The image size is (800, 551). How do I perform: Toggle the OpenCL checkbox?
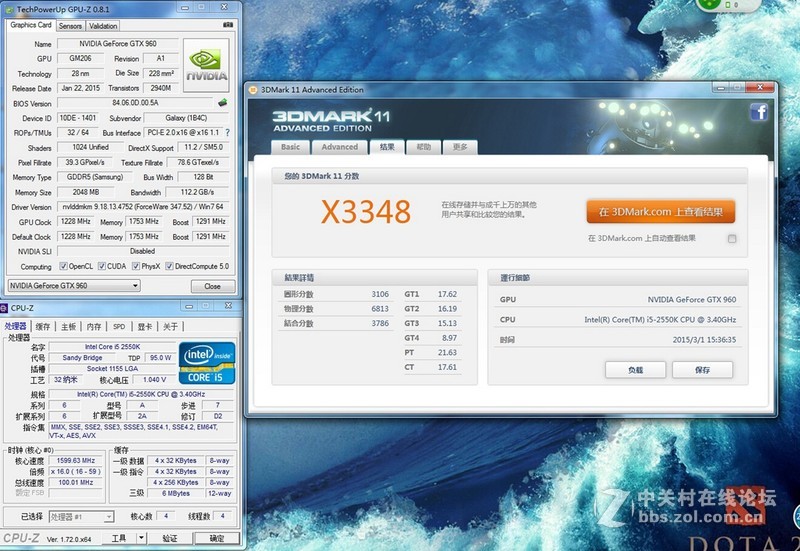(63, 266)
